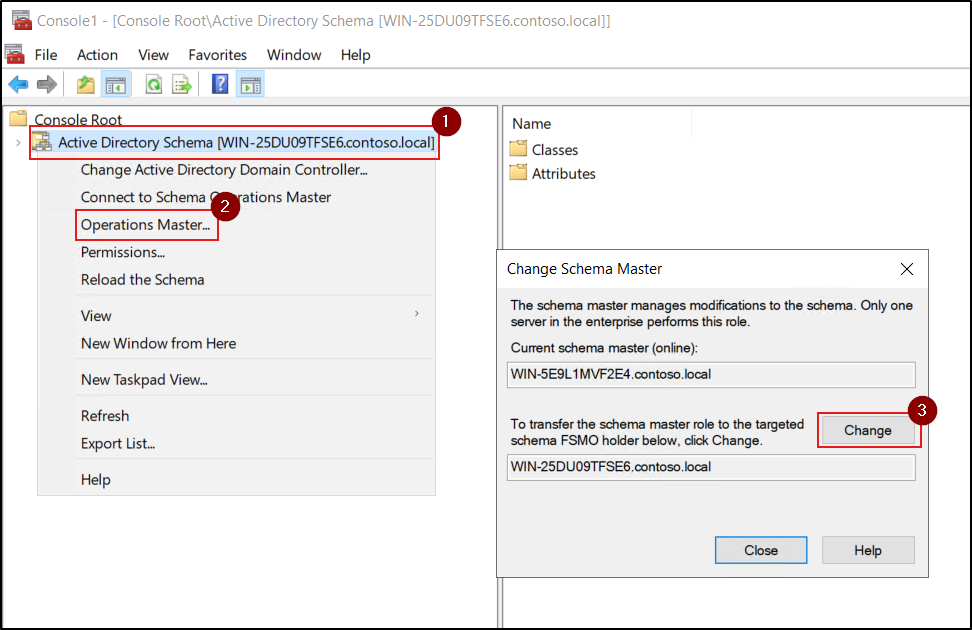The height and width of the screenshot is (630, 972).
Task: Click the Forward navigation arrow
Action: tap(46, 84)
